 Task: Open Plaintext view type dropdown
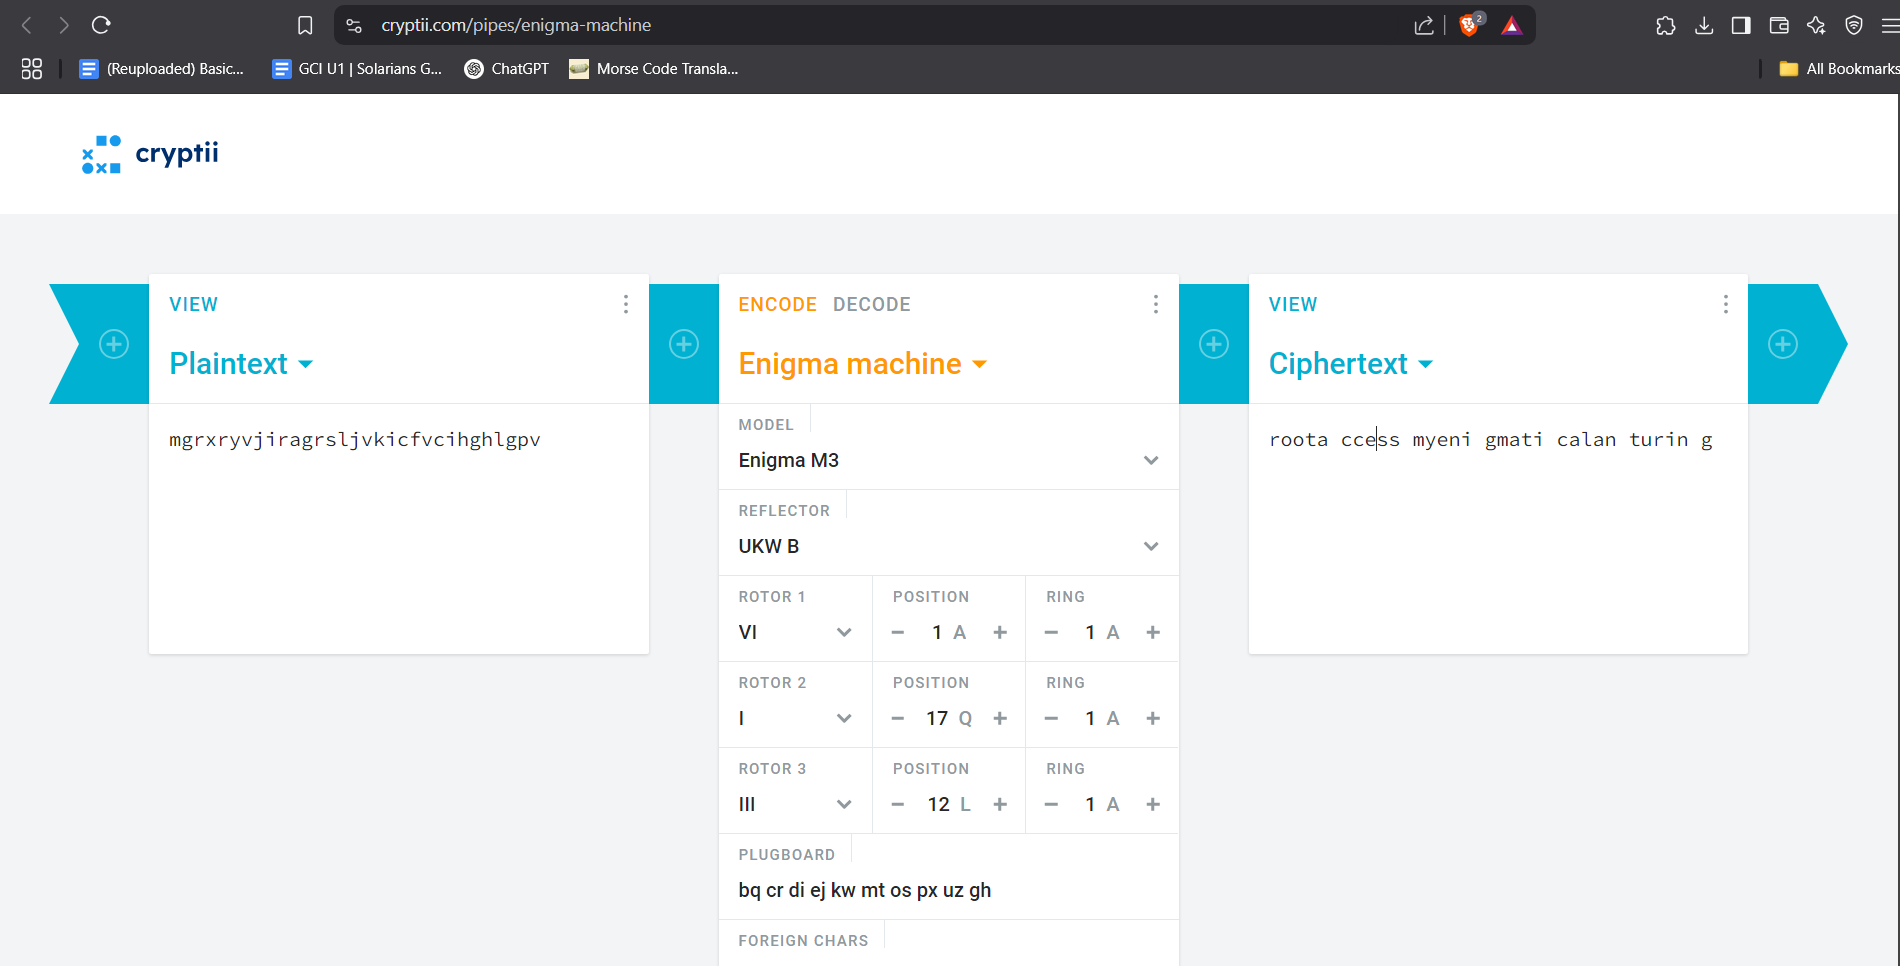tap(241, 364)
